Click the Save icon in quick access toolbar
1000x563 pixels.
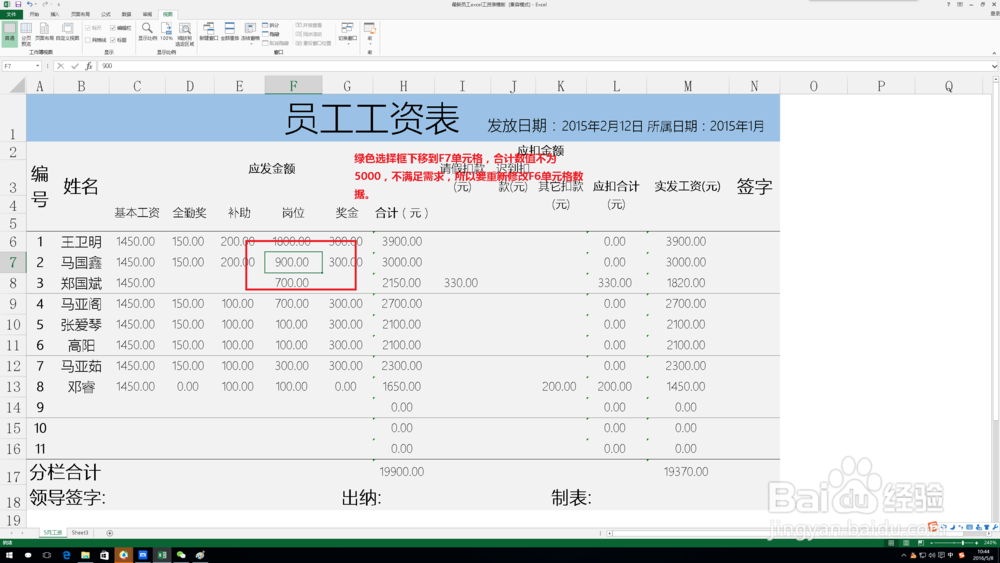click(18, 4)
